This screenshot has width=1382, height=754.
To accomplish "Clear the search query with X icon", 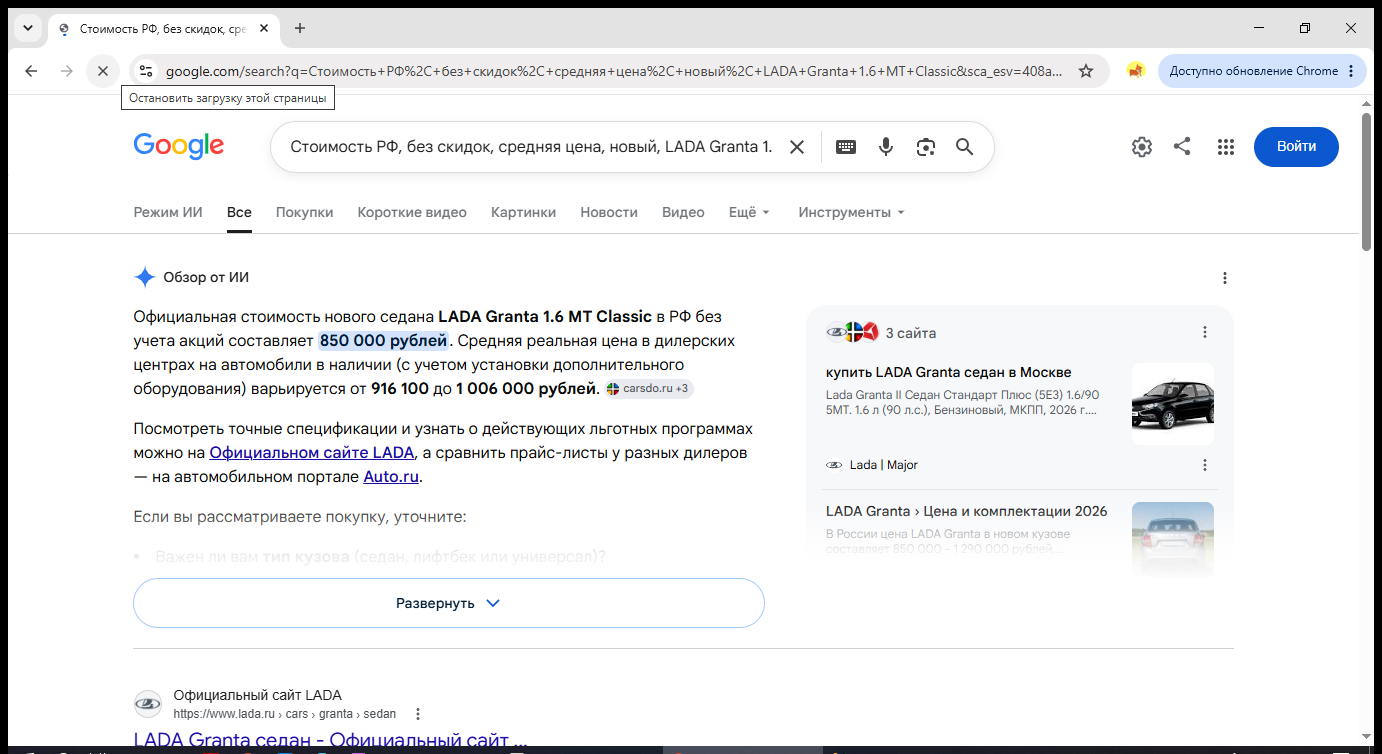I will [x=797, y=147].
